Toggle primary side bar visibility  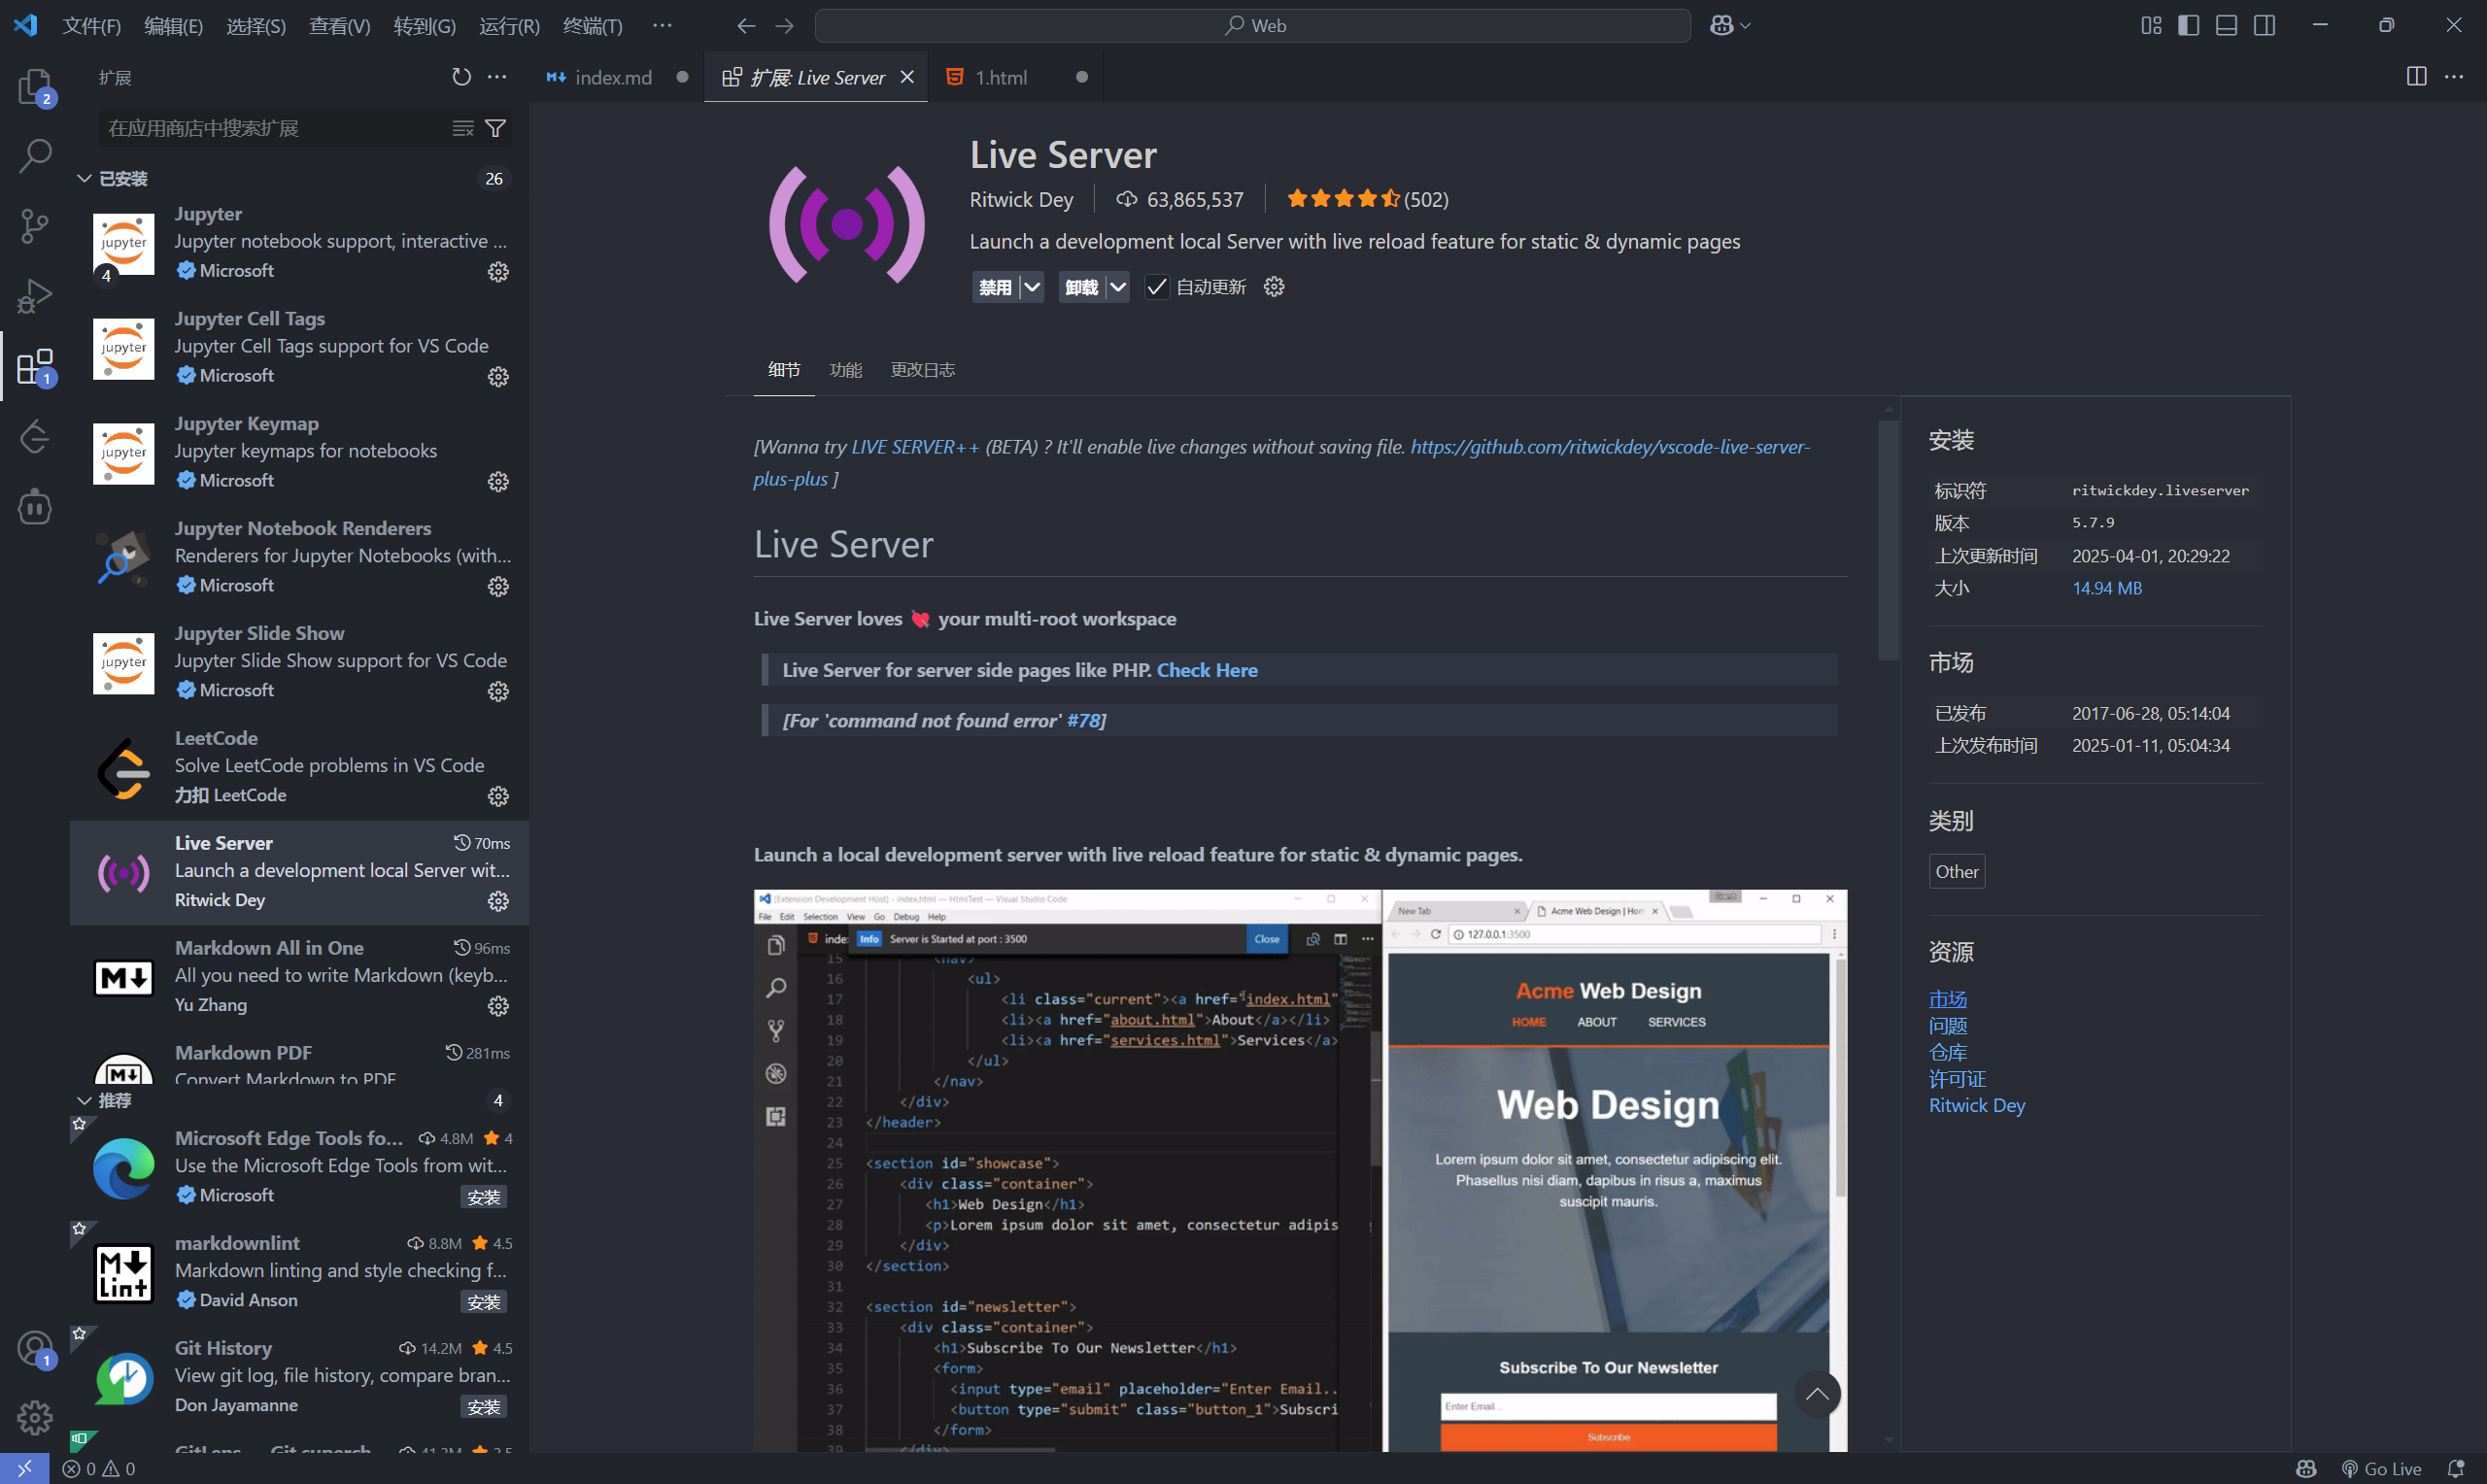pyautogui.click(x=2188, y=26)
